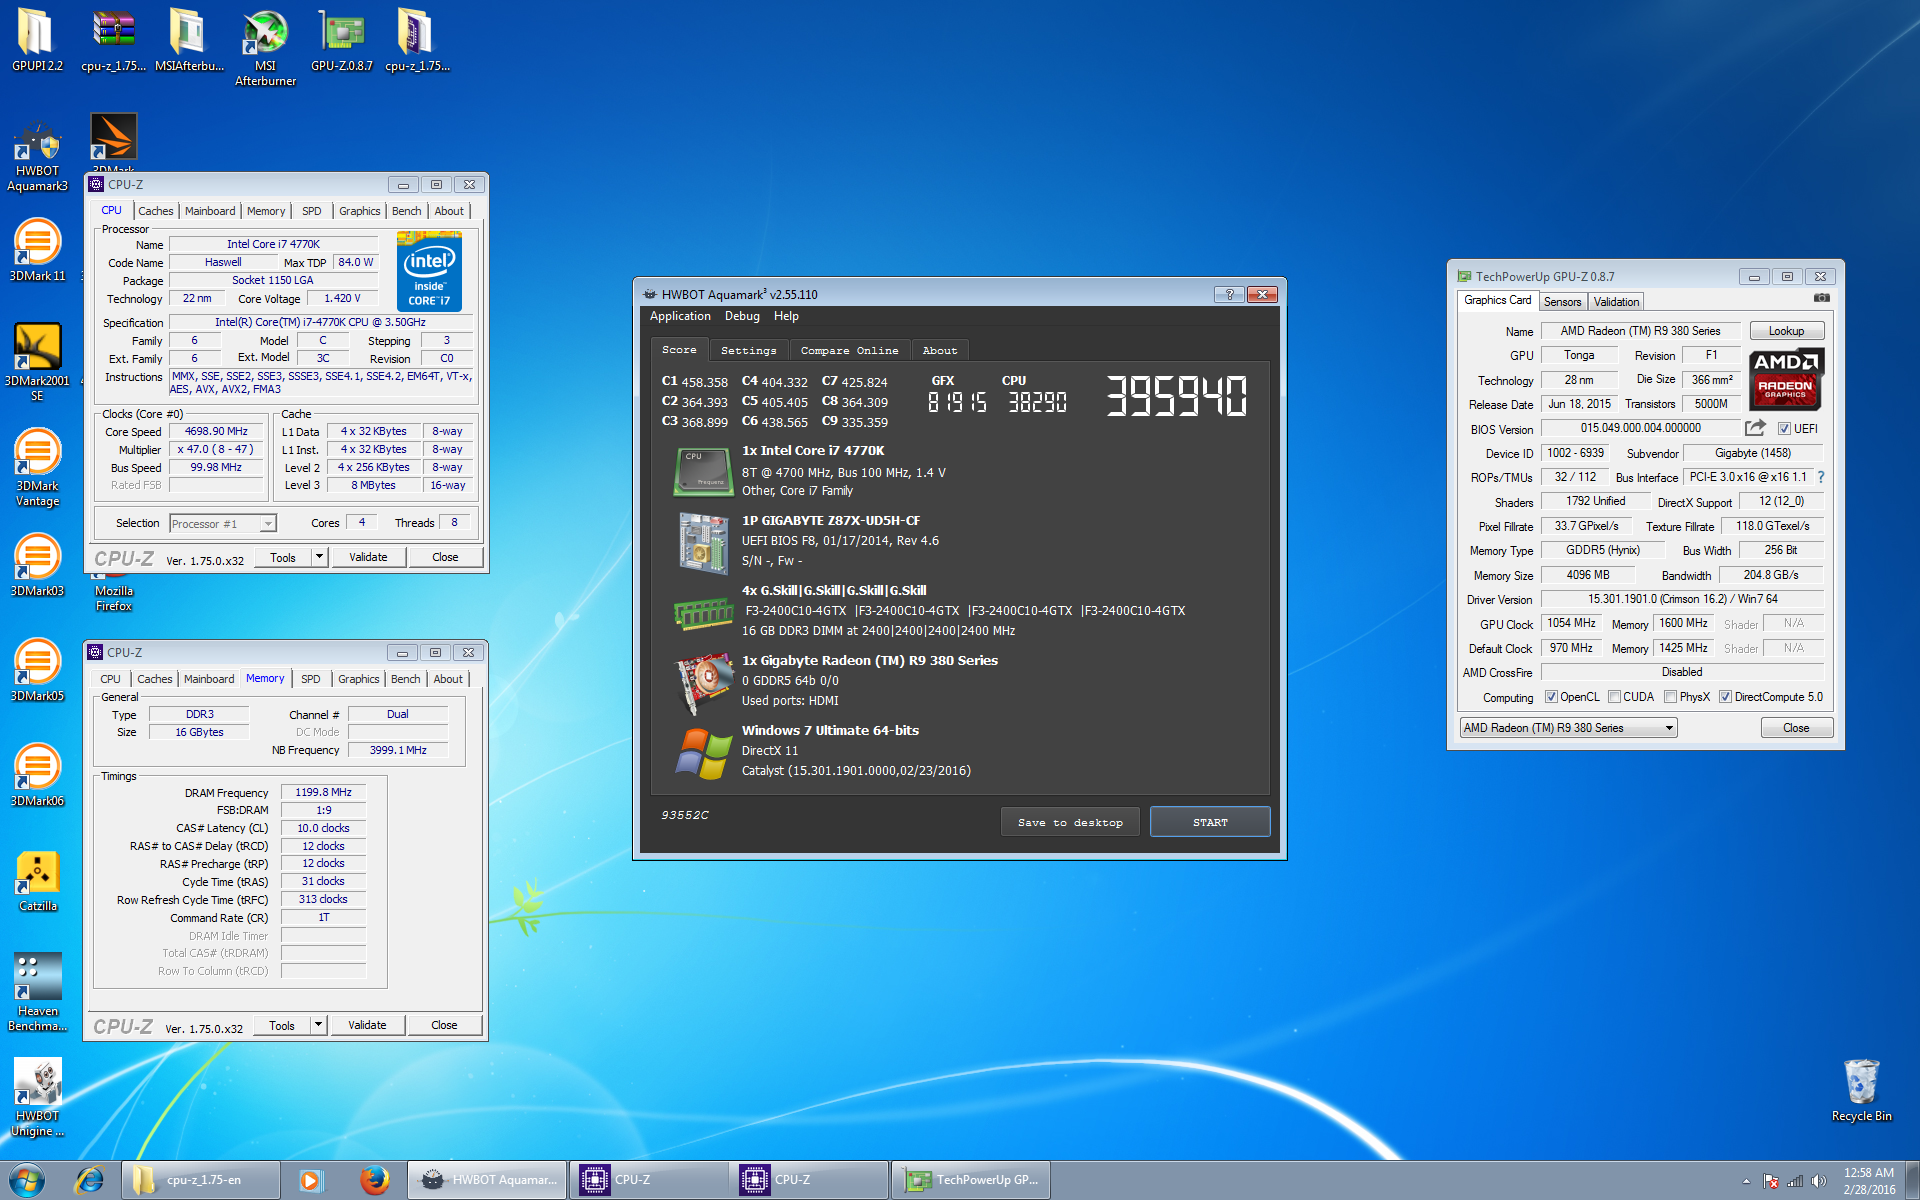Expand Tools dropdown arrow in bottom CPU-Z
The width and height of the screenshot is (1920, 1200).
318,1025
